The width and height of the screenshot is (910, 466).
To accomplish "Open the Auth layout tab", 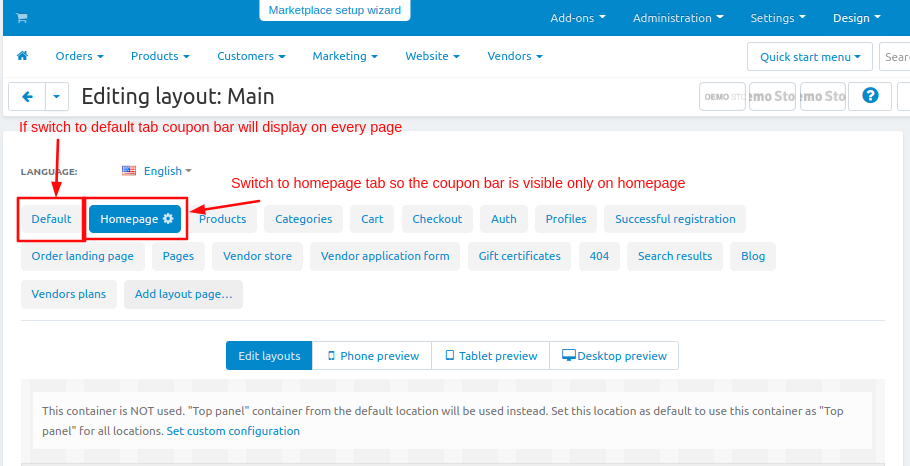I will coord(504,219).
